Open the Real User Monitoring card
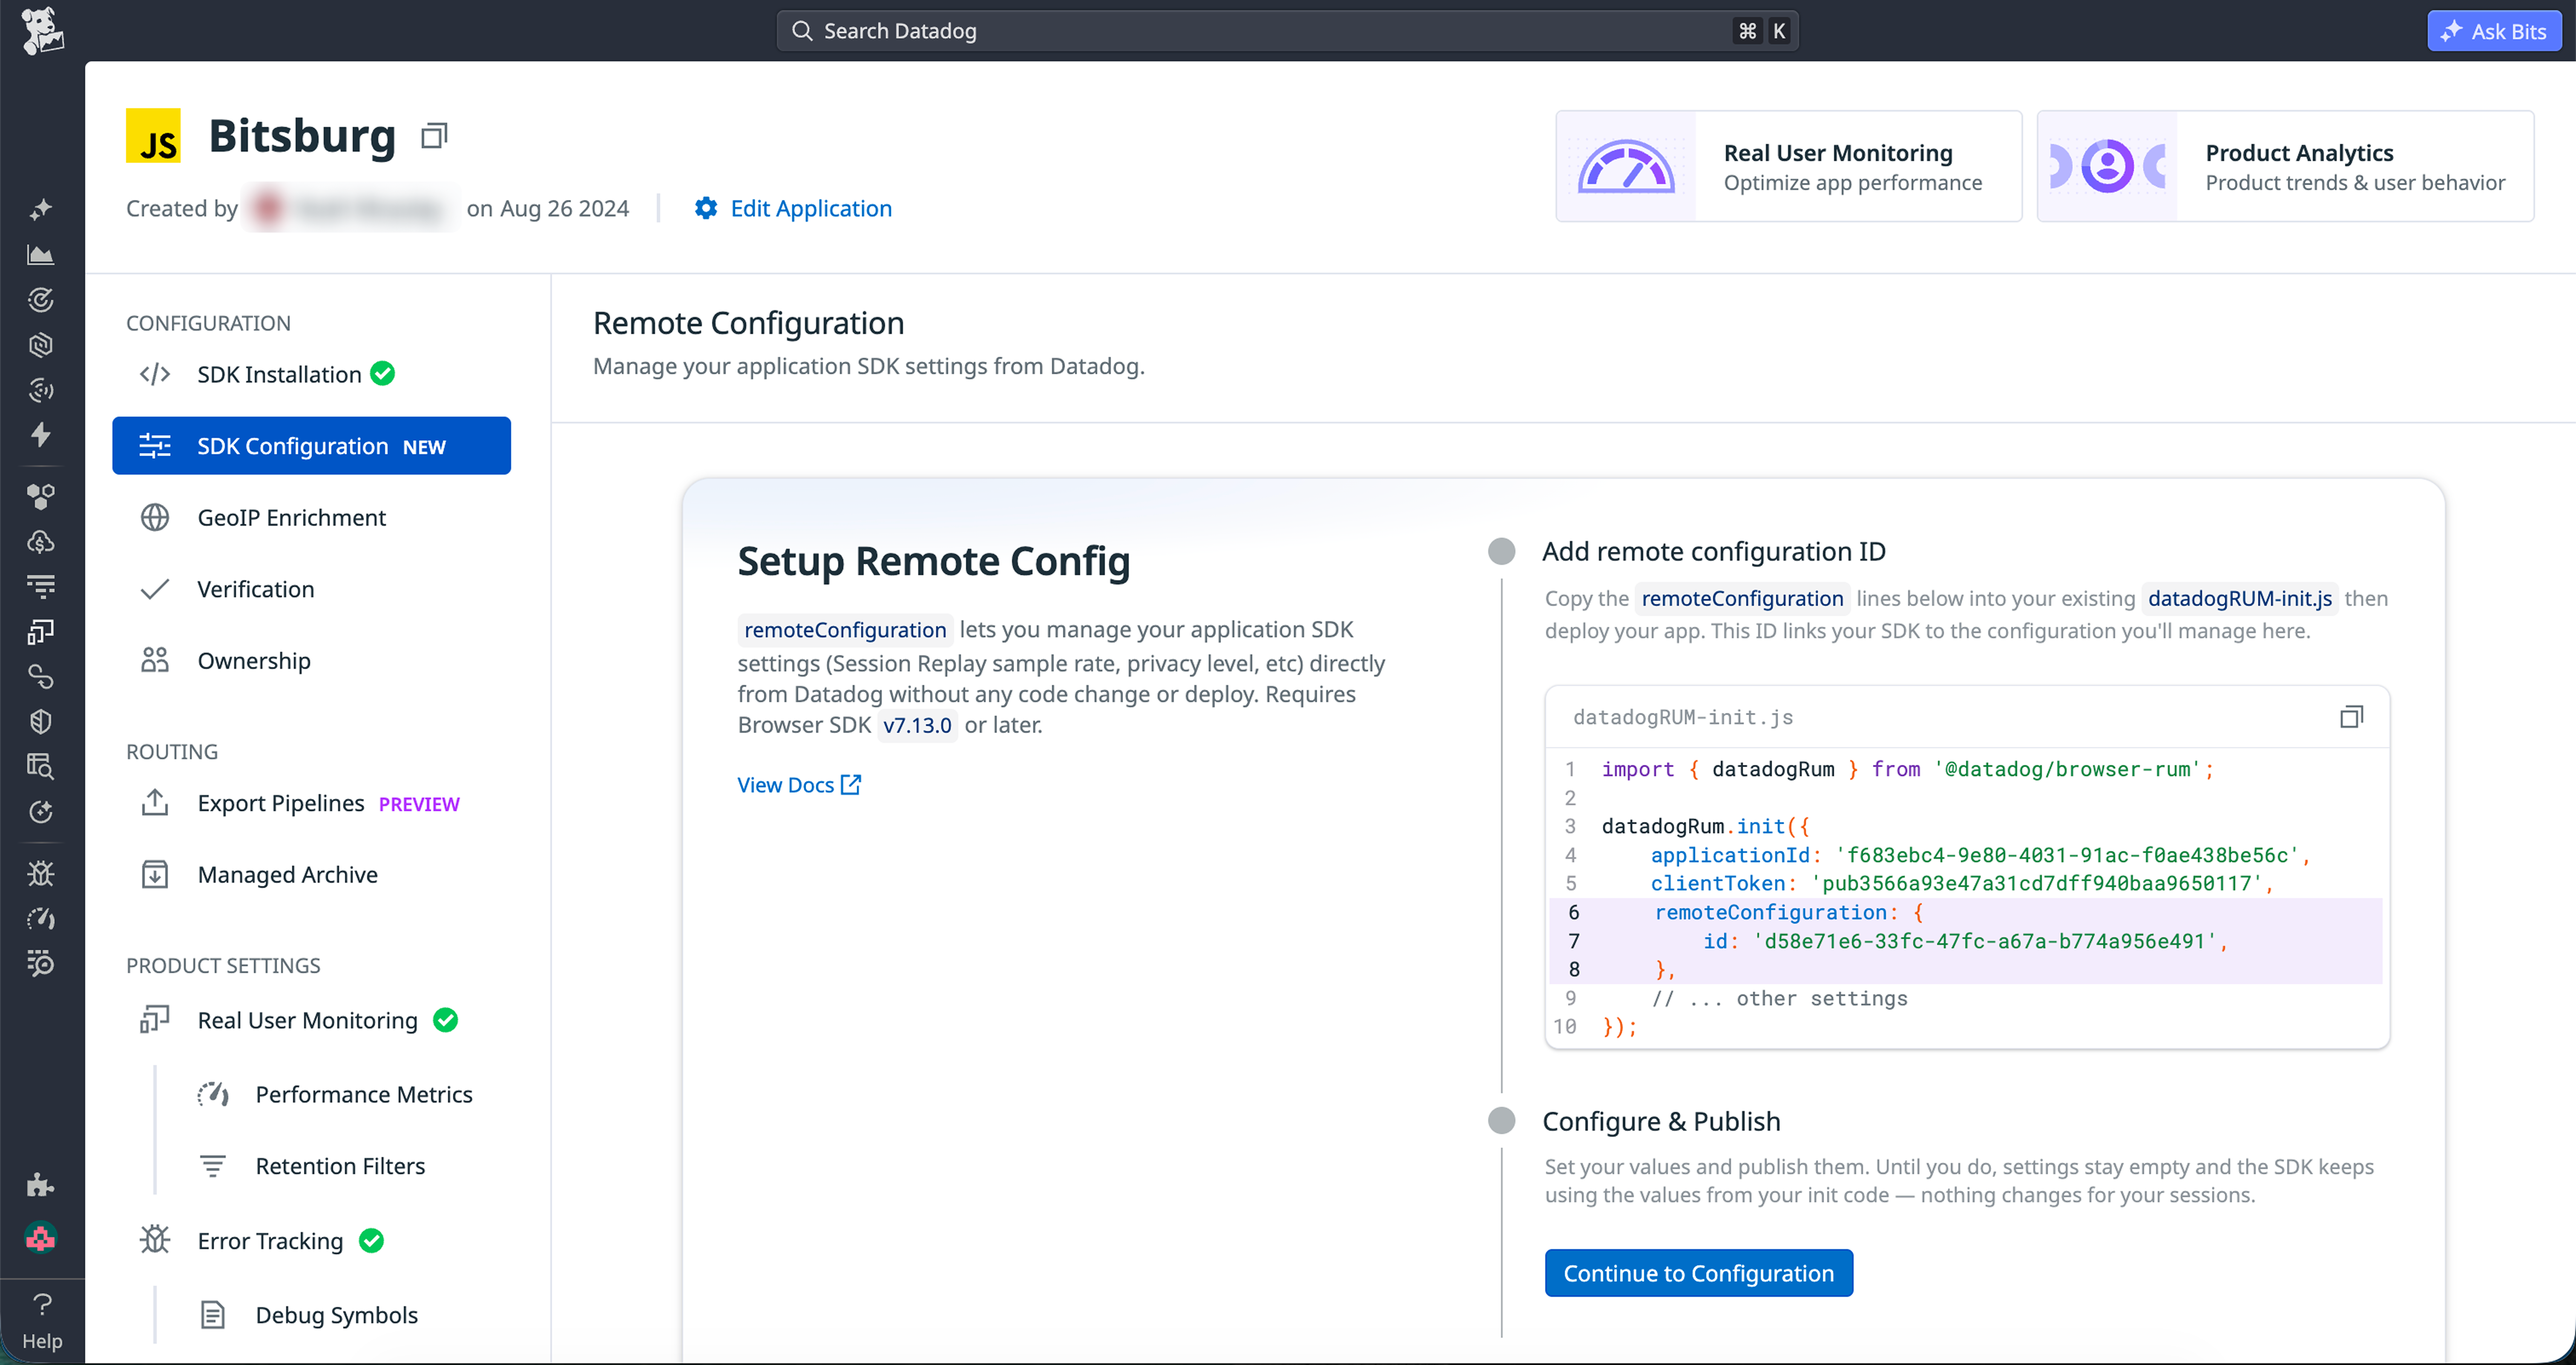2576x1365 pixels. tap(1788, 167)
